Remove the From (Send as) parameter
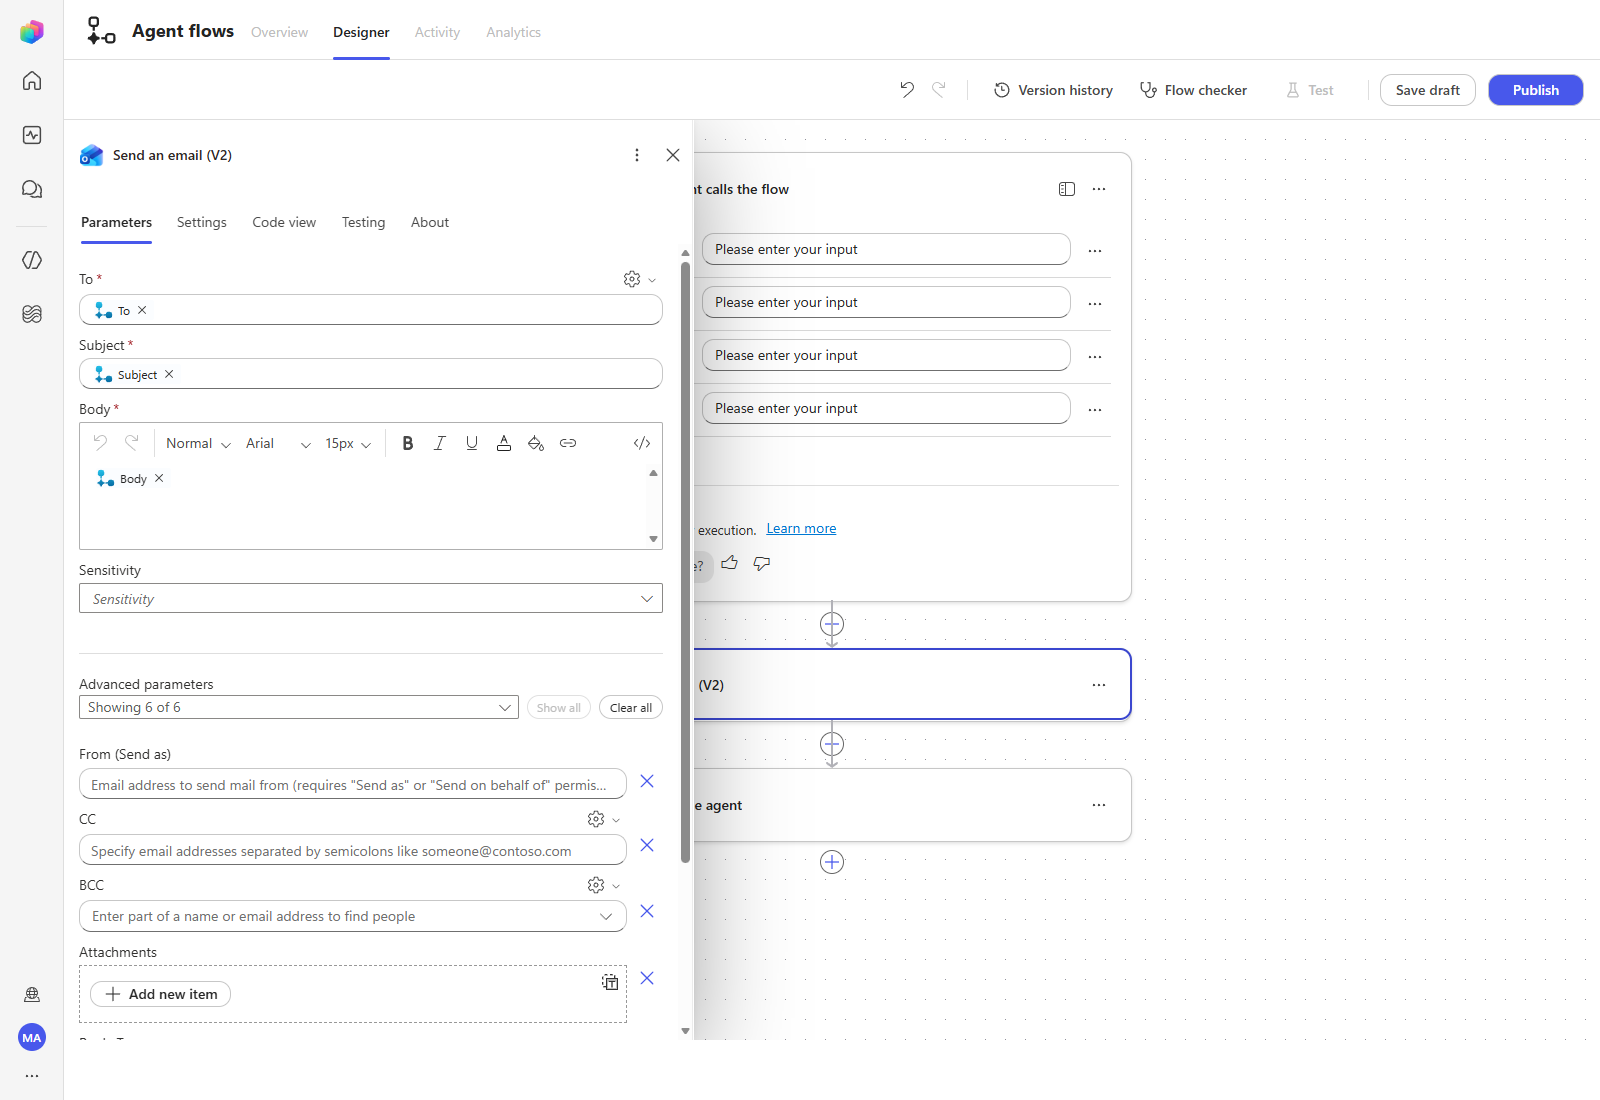This screenshot has height=1100, width=1600. 647,781
